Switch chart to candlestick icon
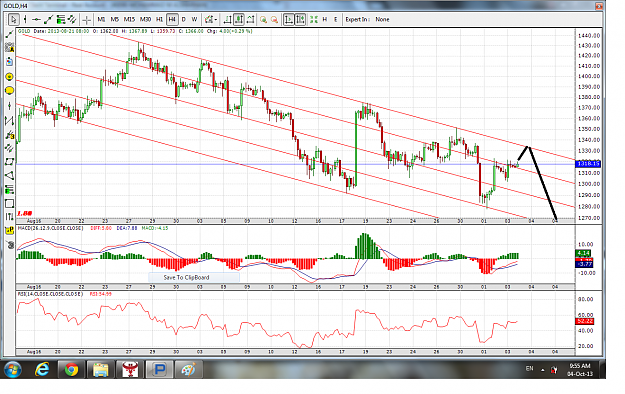625x394 pixels. [x=239, y=19]
